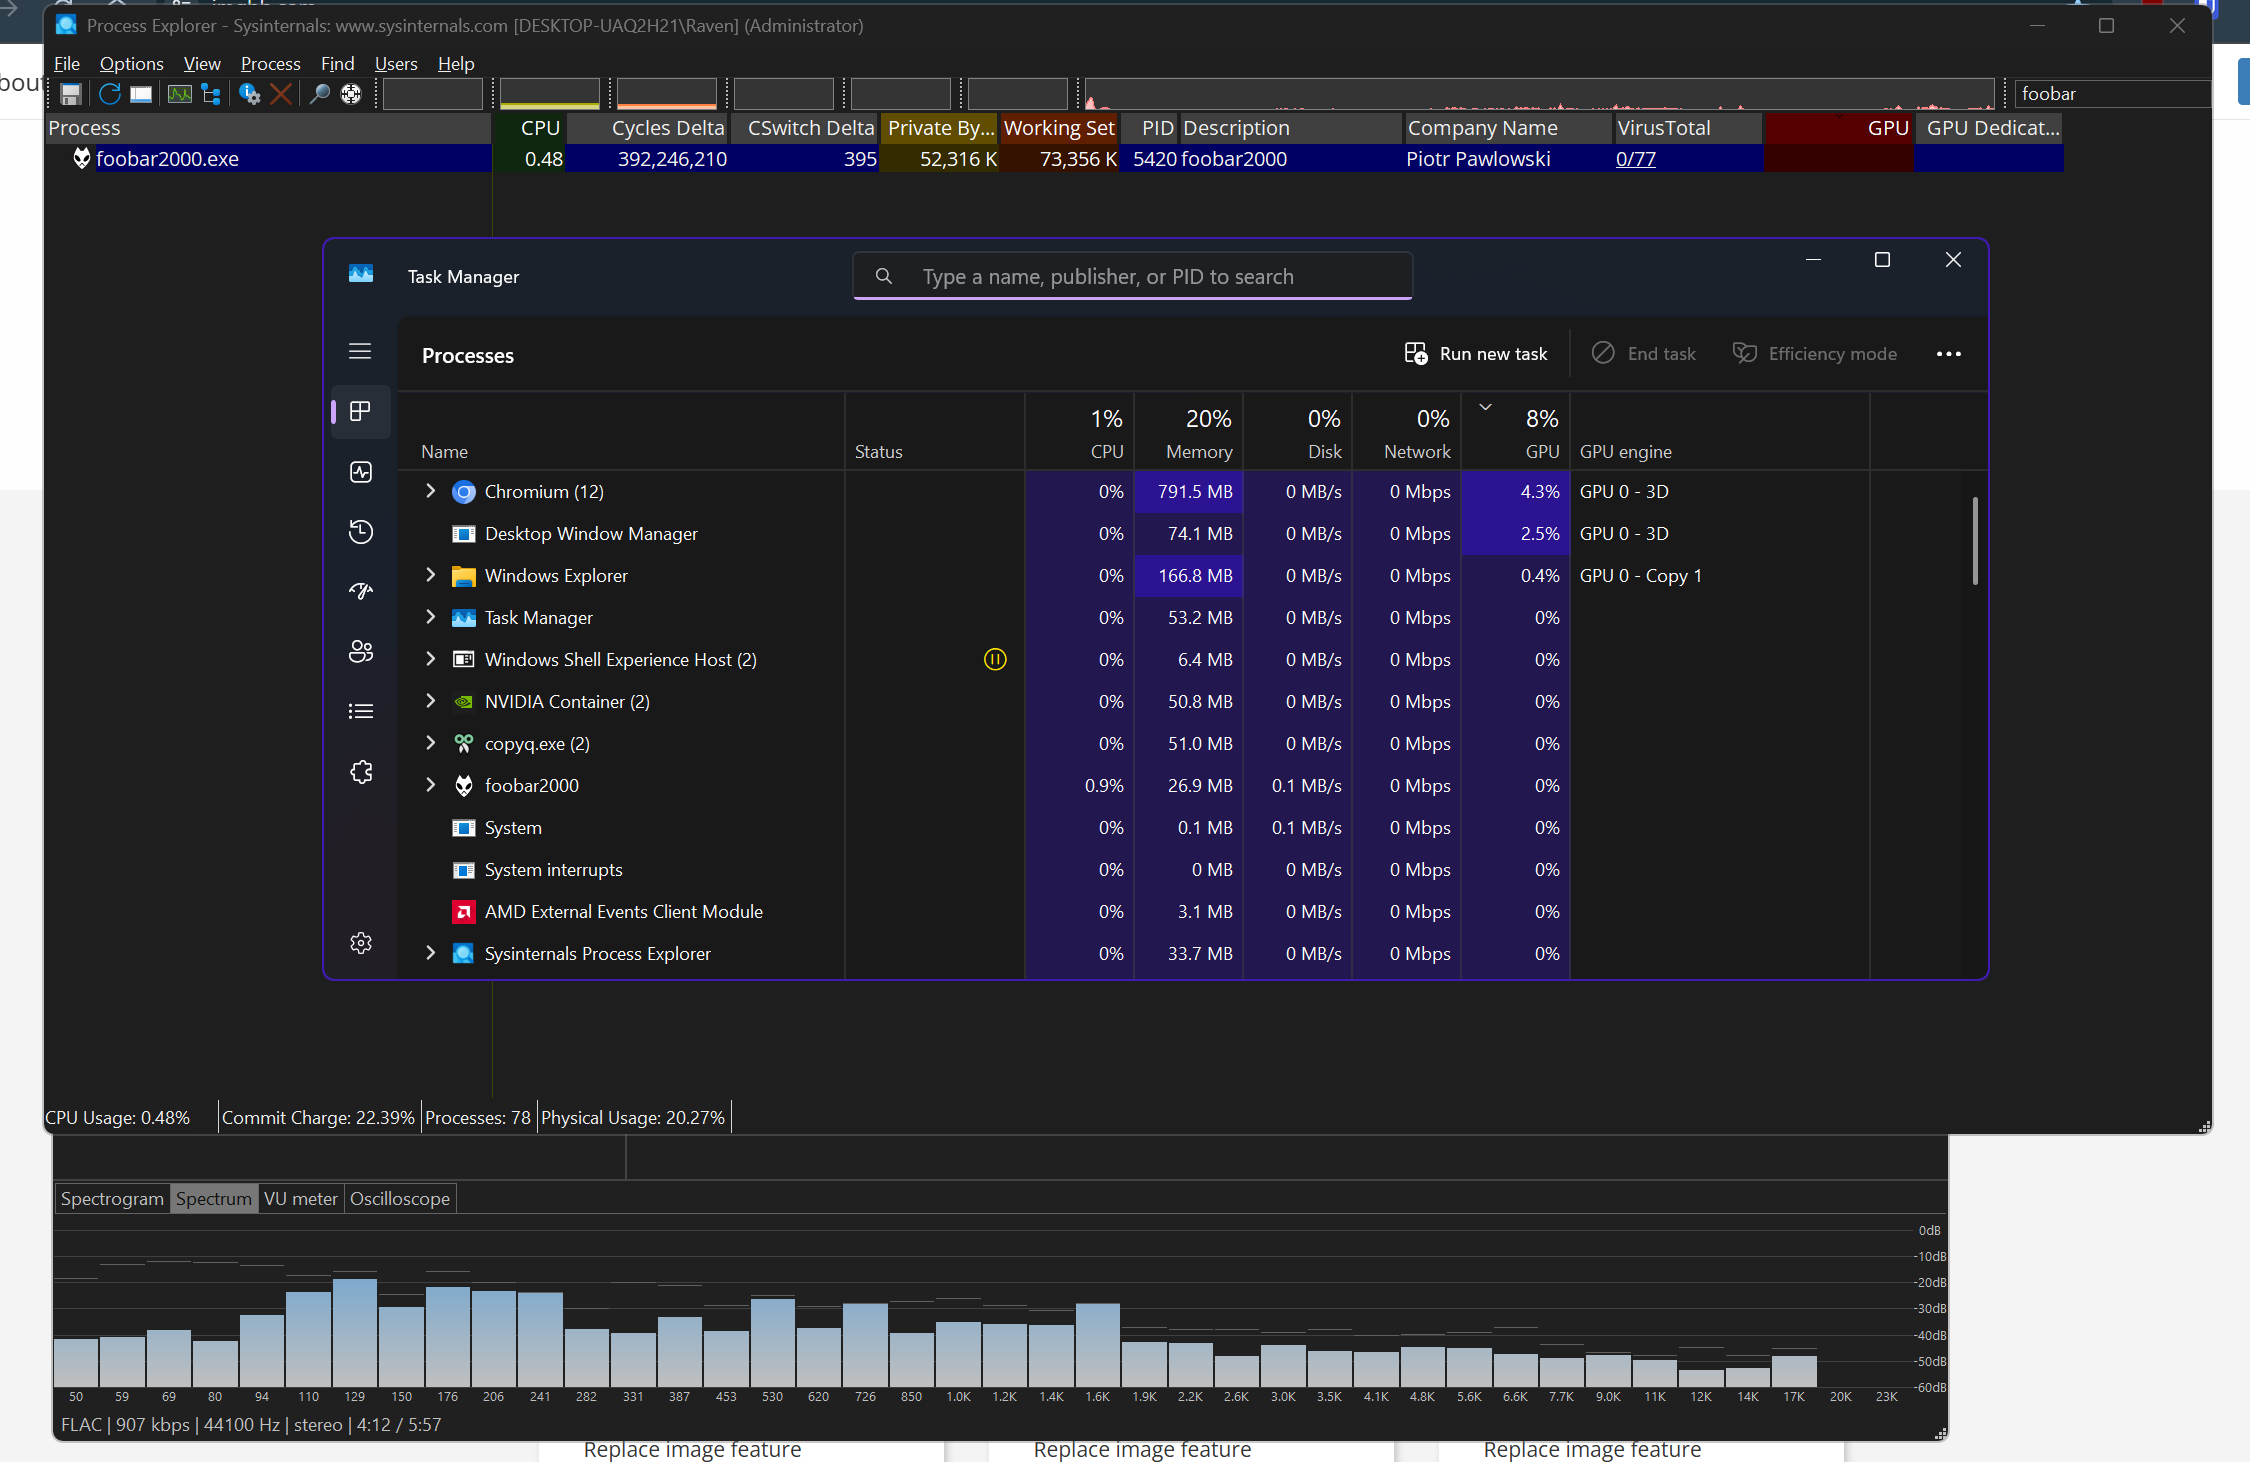
Task: Expand the NVIDIA Container (2) group
Action: pos(431,701)
